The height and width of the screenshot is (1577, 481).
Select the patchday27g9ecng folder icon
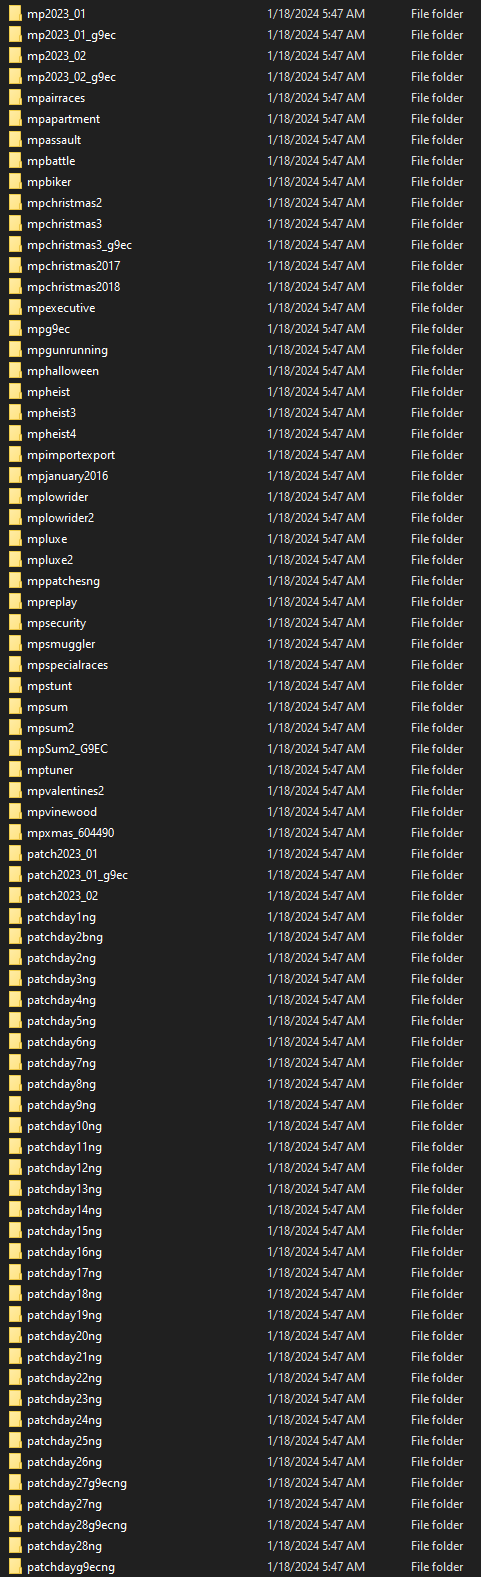click(x=14, y=1483)
